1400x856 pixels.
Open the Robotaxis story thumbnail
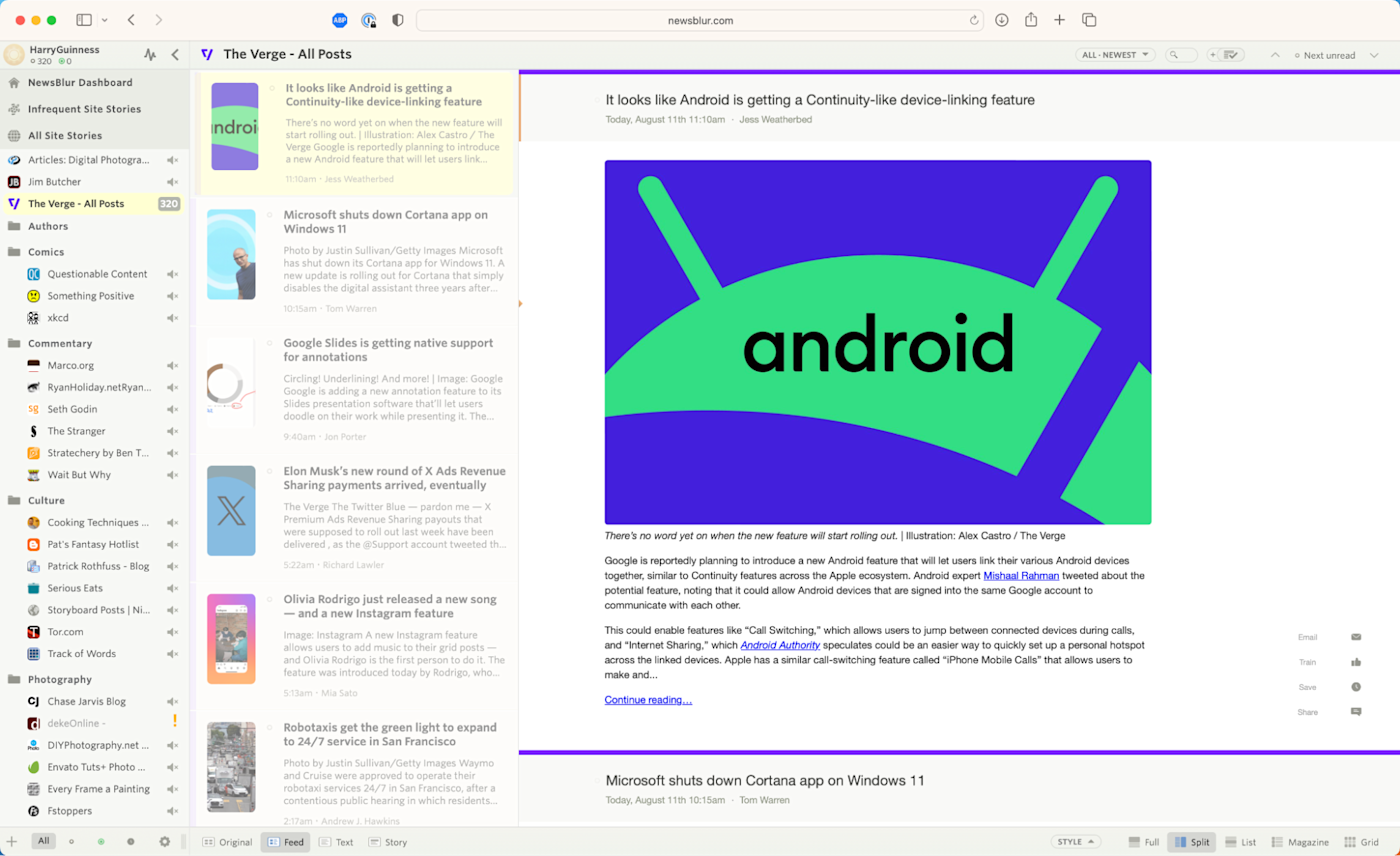pos(231,767)
